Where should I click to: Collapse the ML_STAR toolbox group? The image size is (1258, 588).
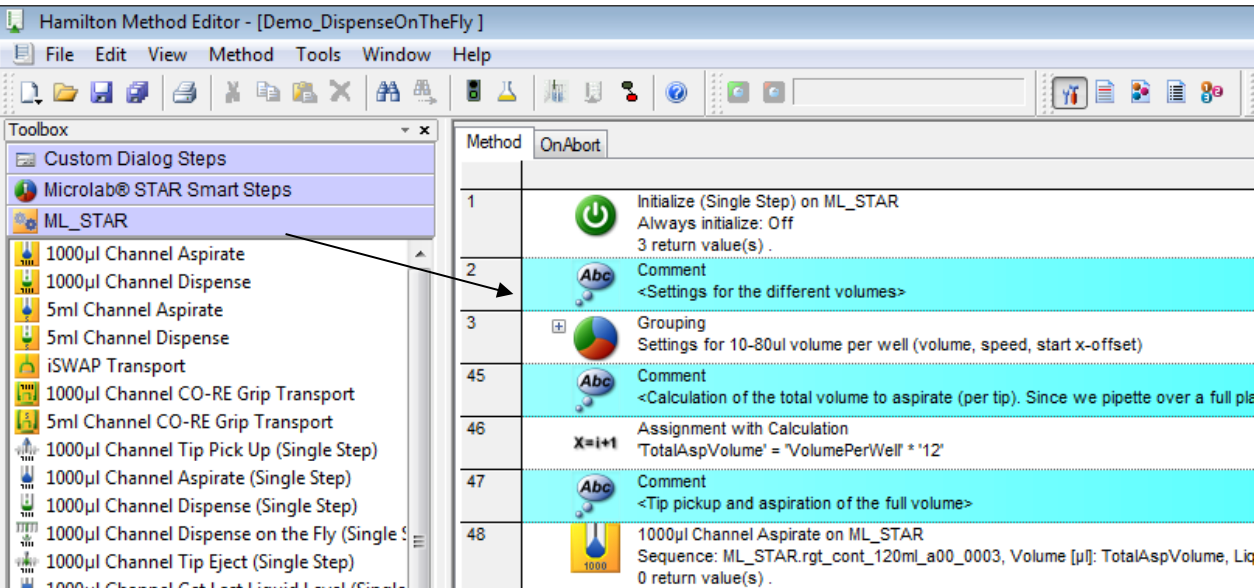[x=221, y=221]
